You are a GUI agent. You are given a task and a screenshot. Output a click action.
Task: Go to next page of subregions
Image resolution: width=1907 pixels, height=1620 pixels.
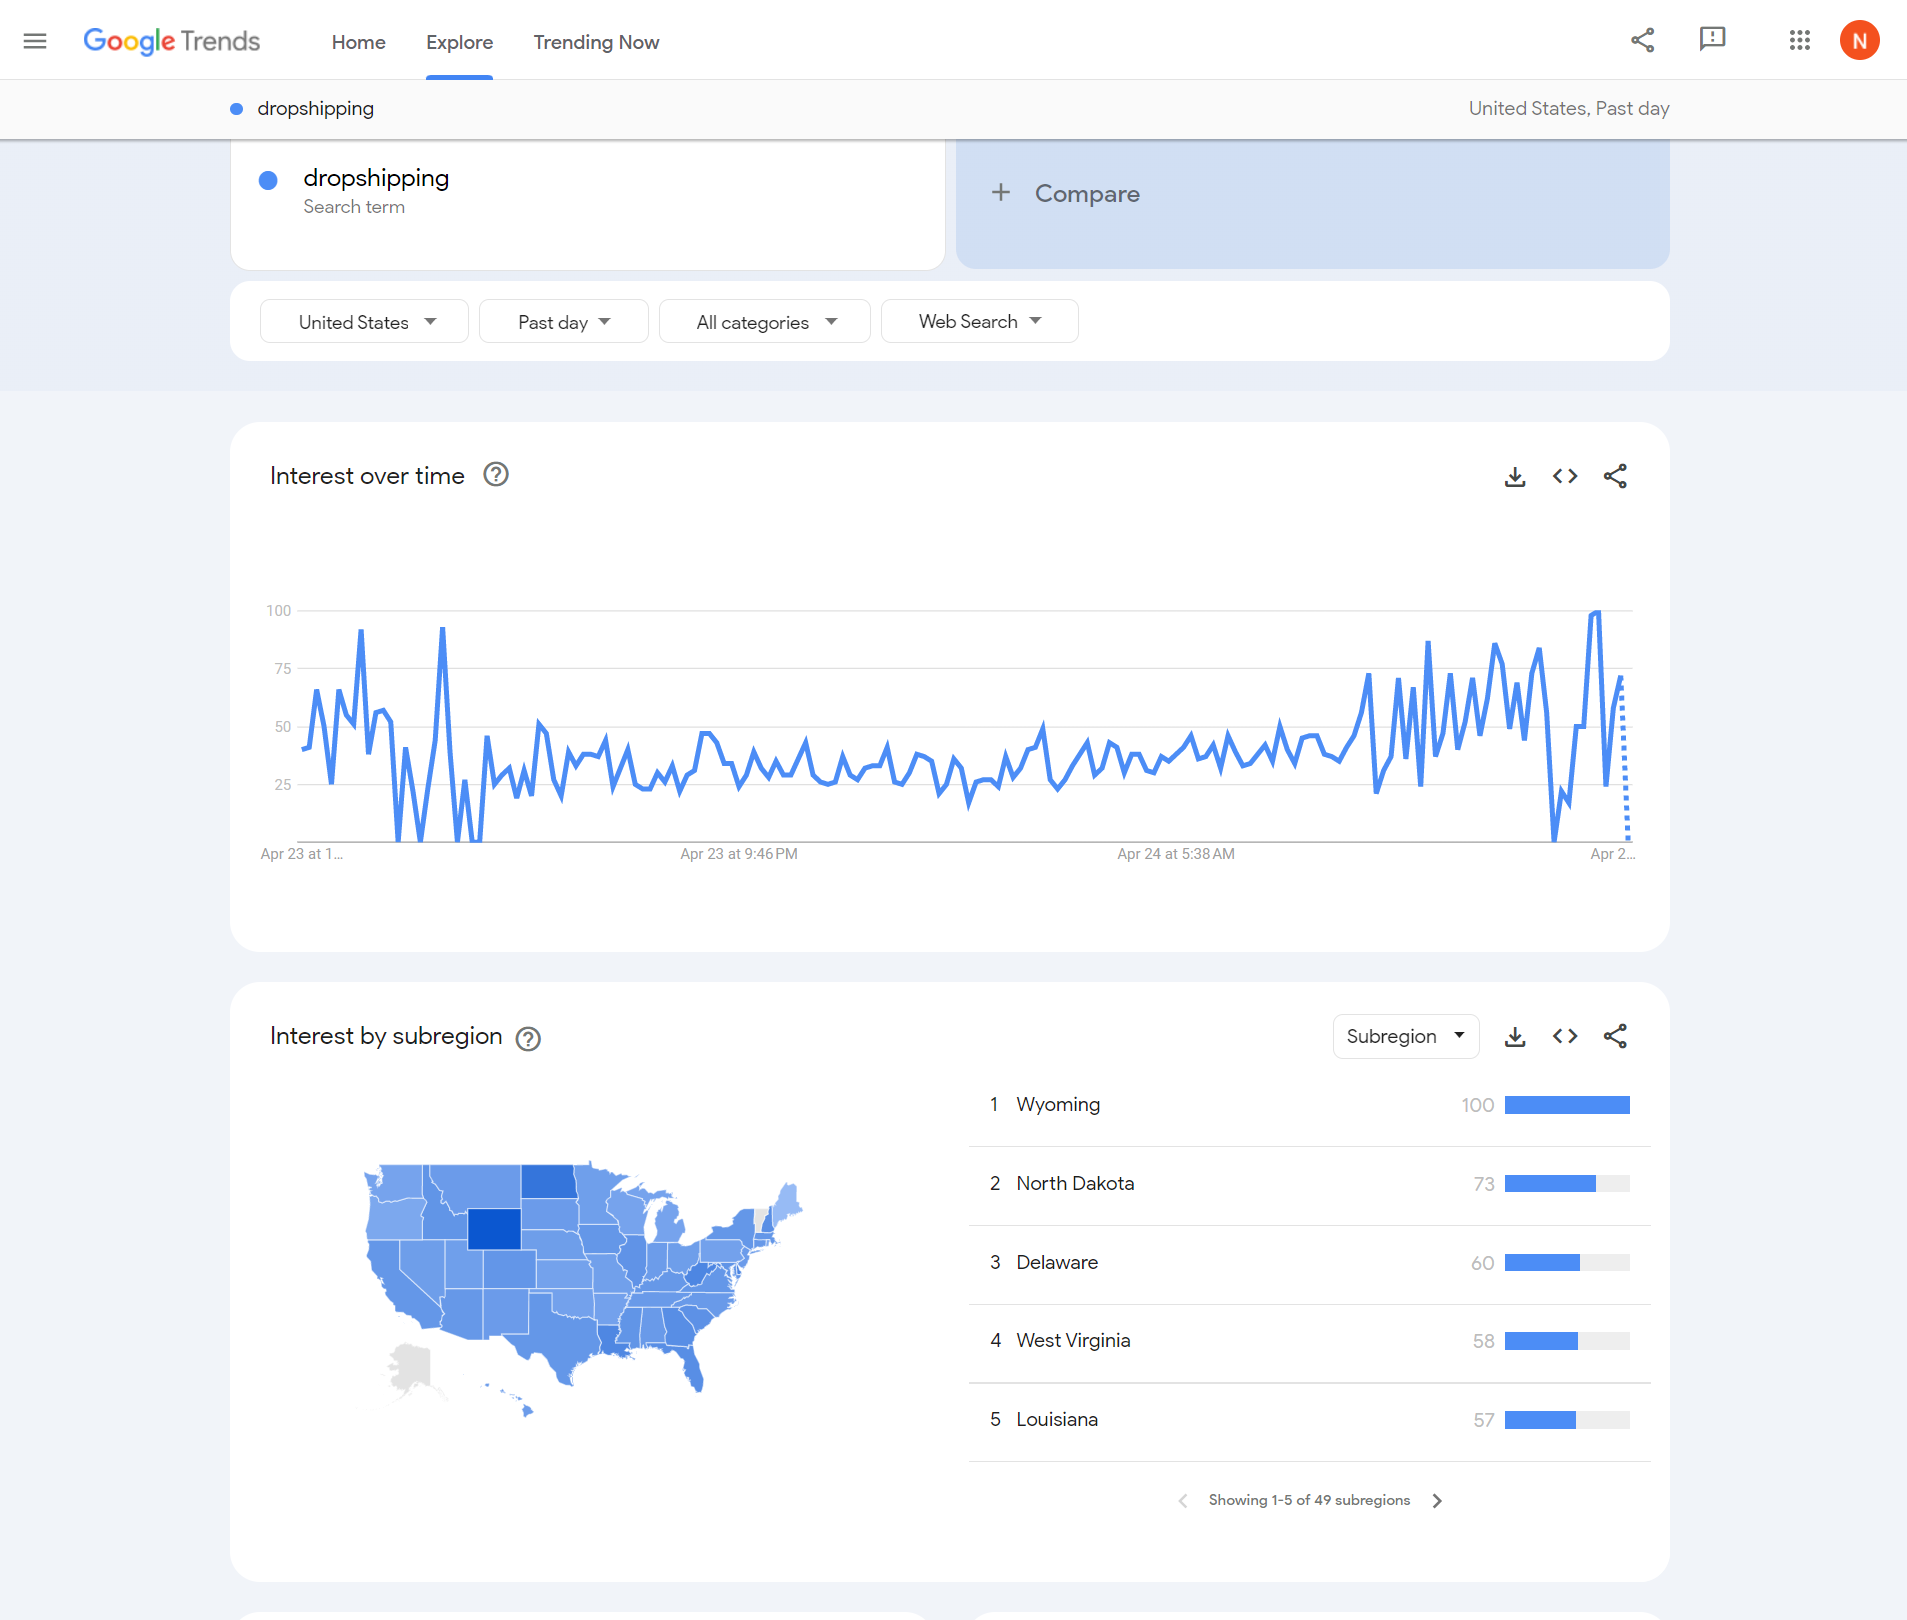tap(1437, 1501)
